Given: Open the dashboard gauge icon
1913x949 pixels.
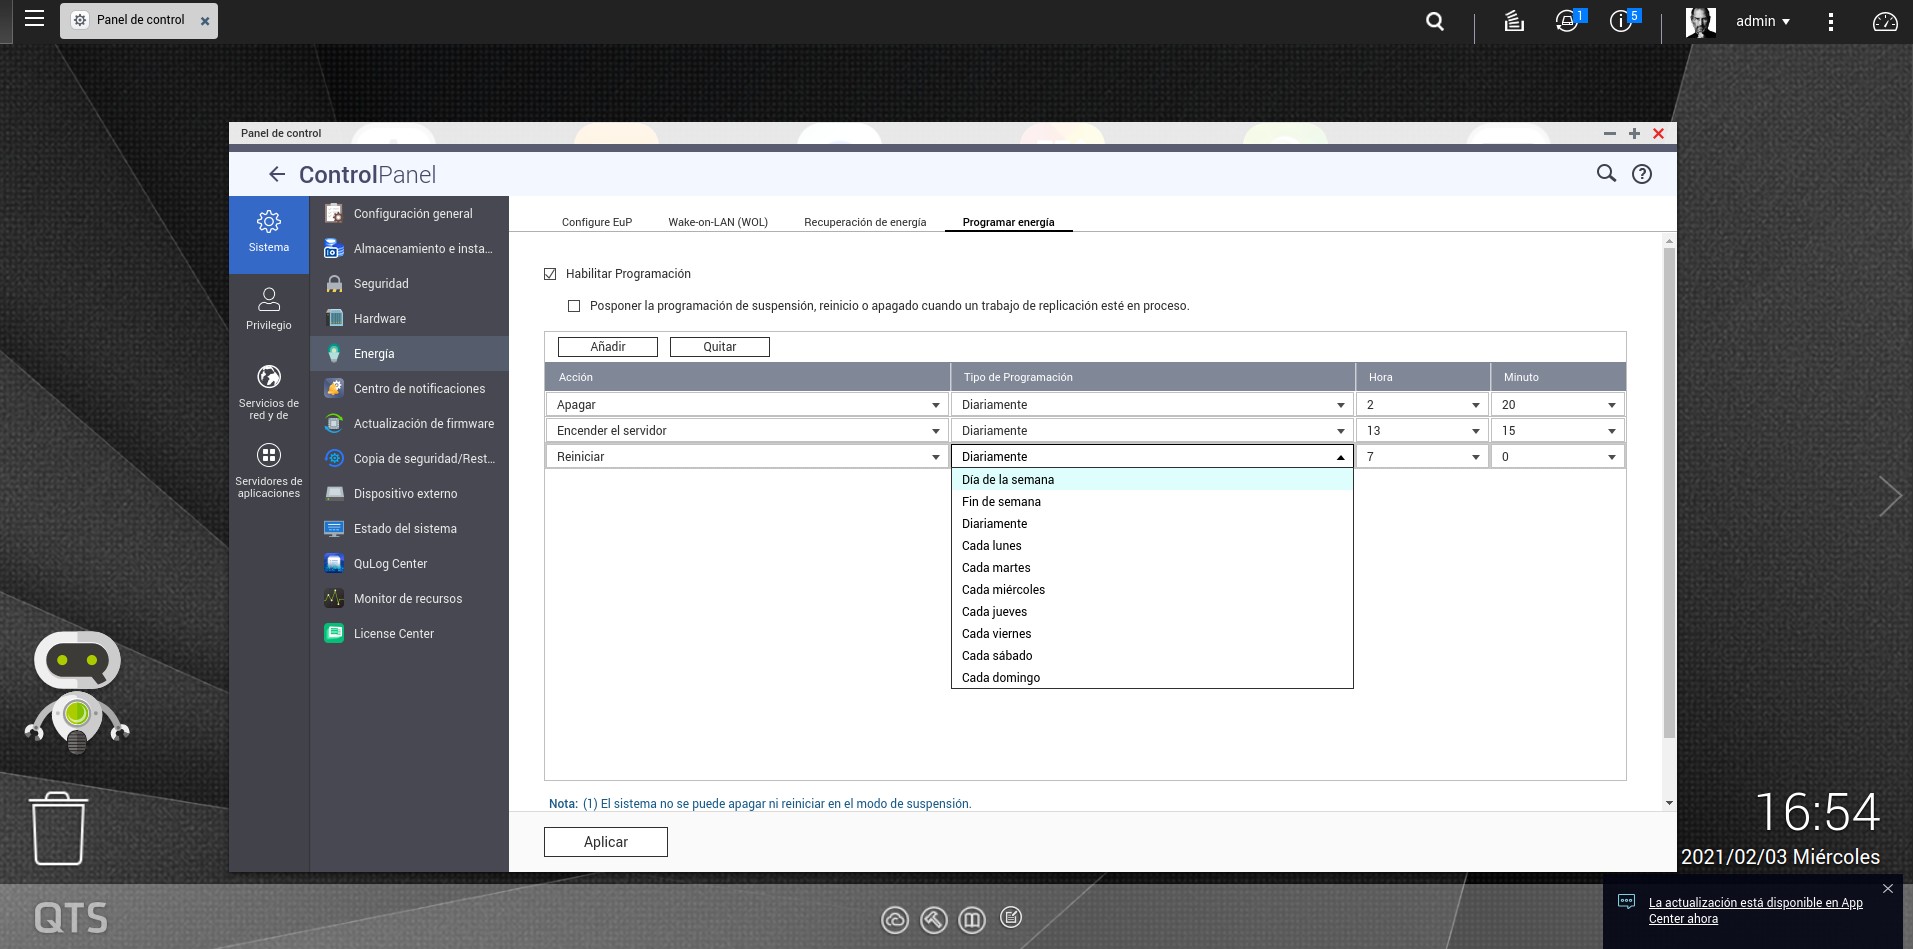Looking at the screenshot, I should point(1885,21).
